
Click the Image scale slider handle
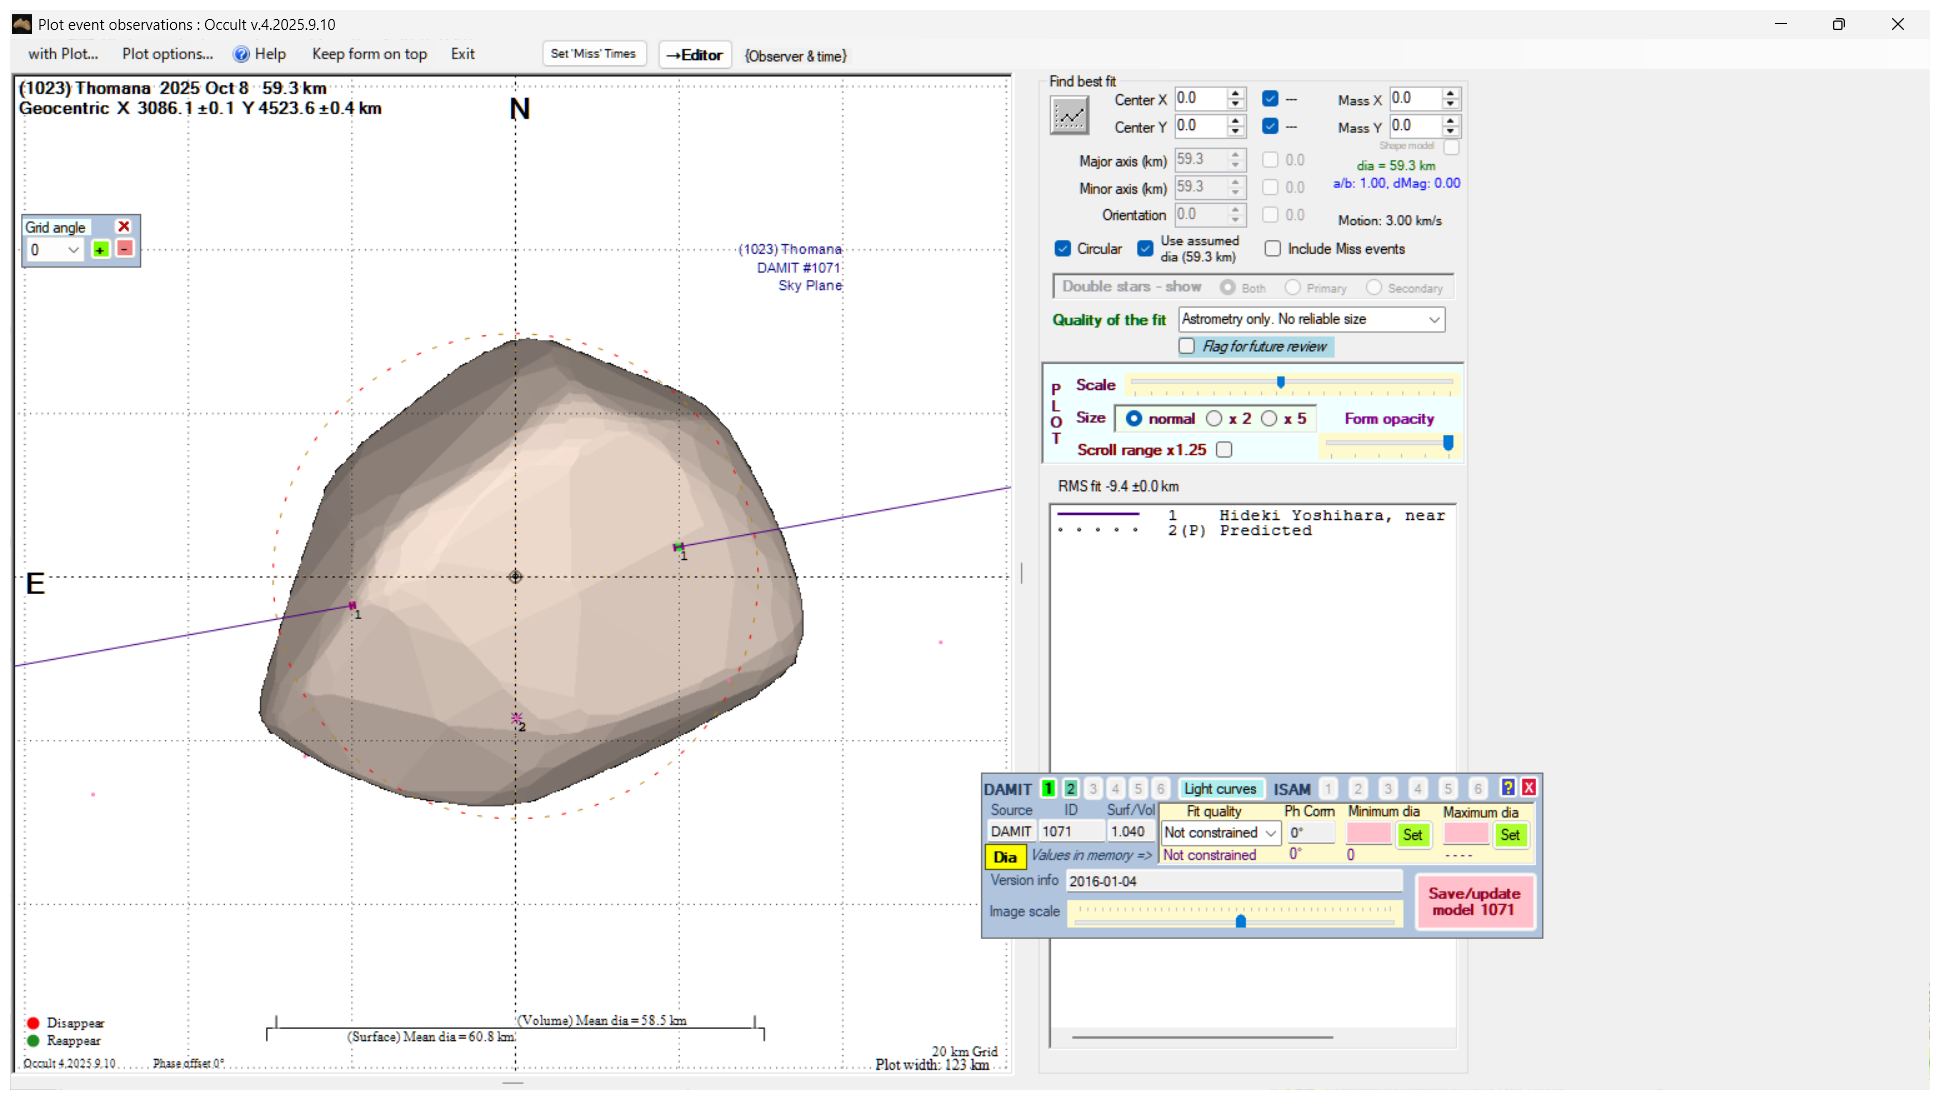click(x=1241, y=921)
